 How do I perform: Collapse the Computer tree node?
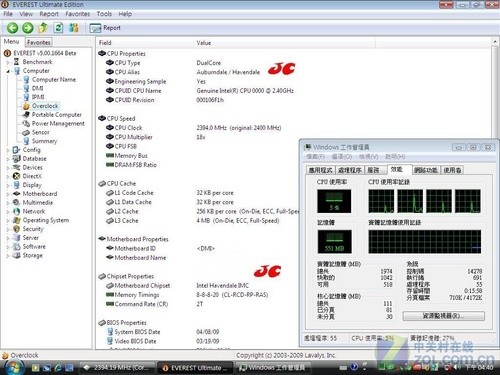[x=8, y=71]
